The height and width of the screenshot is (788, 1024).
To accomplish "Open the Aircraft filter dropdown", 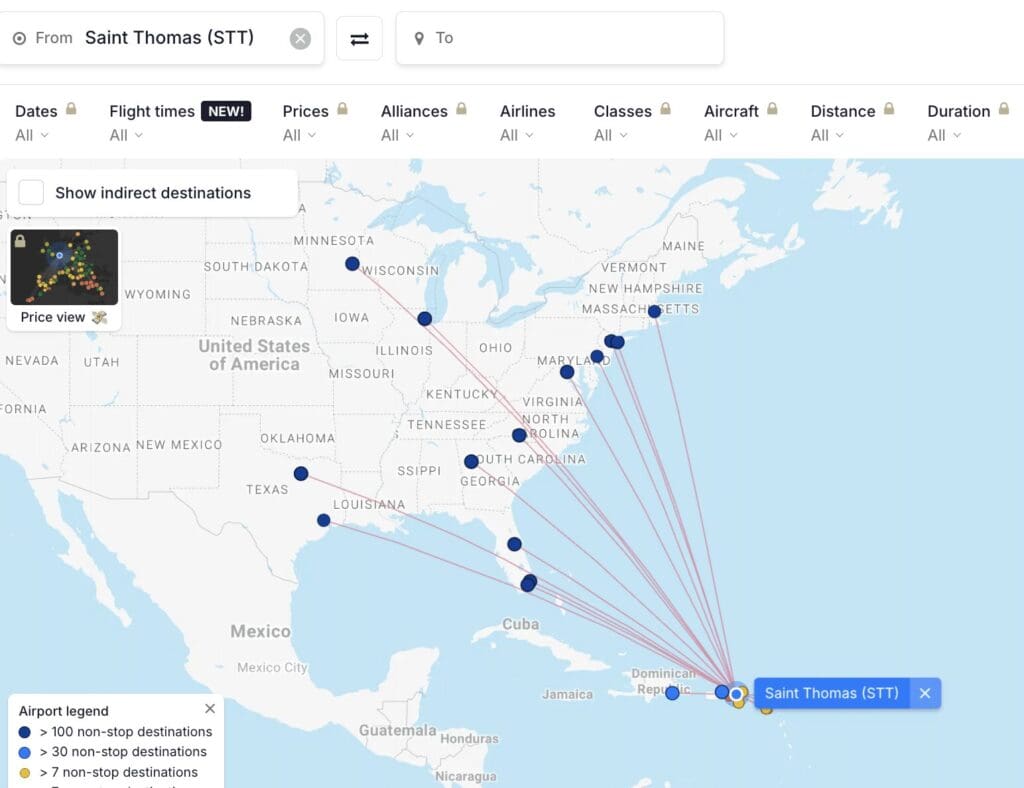I will click(x=721, y=135).
